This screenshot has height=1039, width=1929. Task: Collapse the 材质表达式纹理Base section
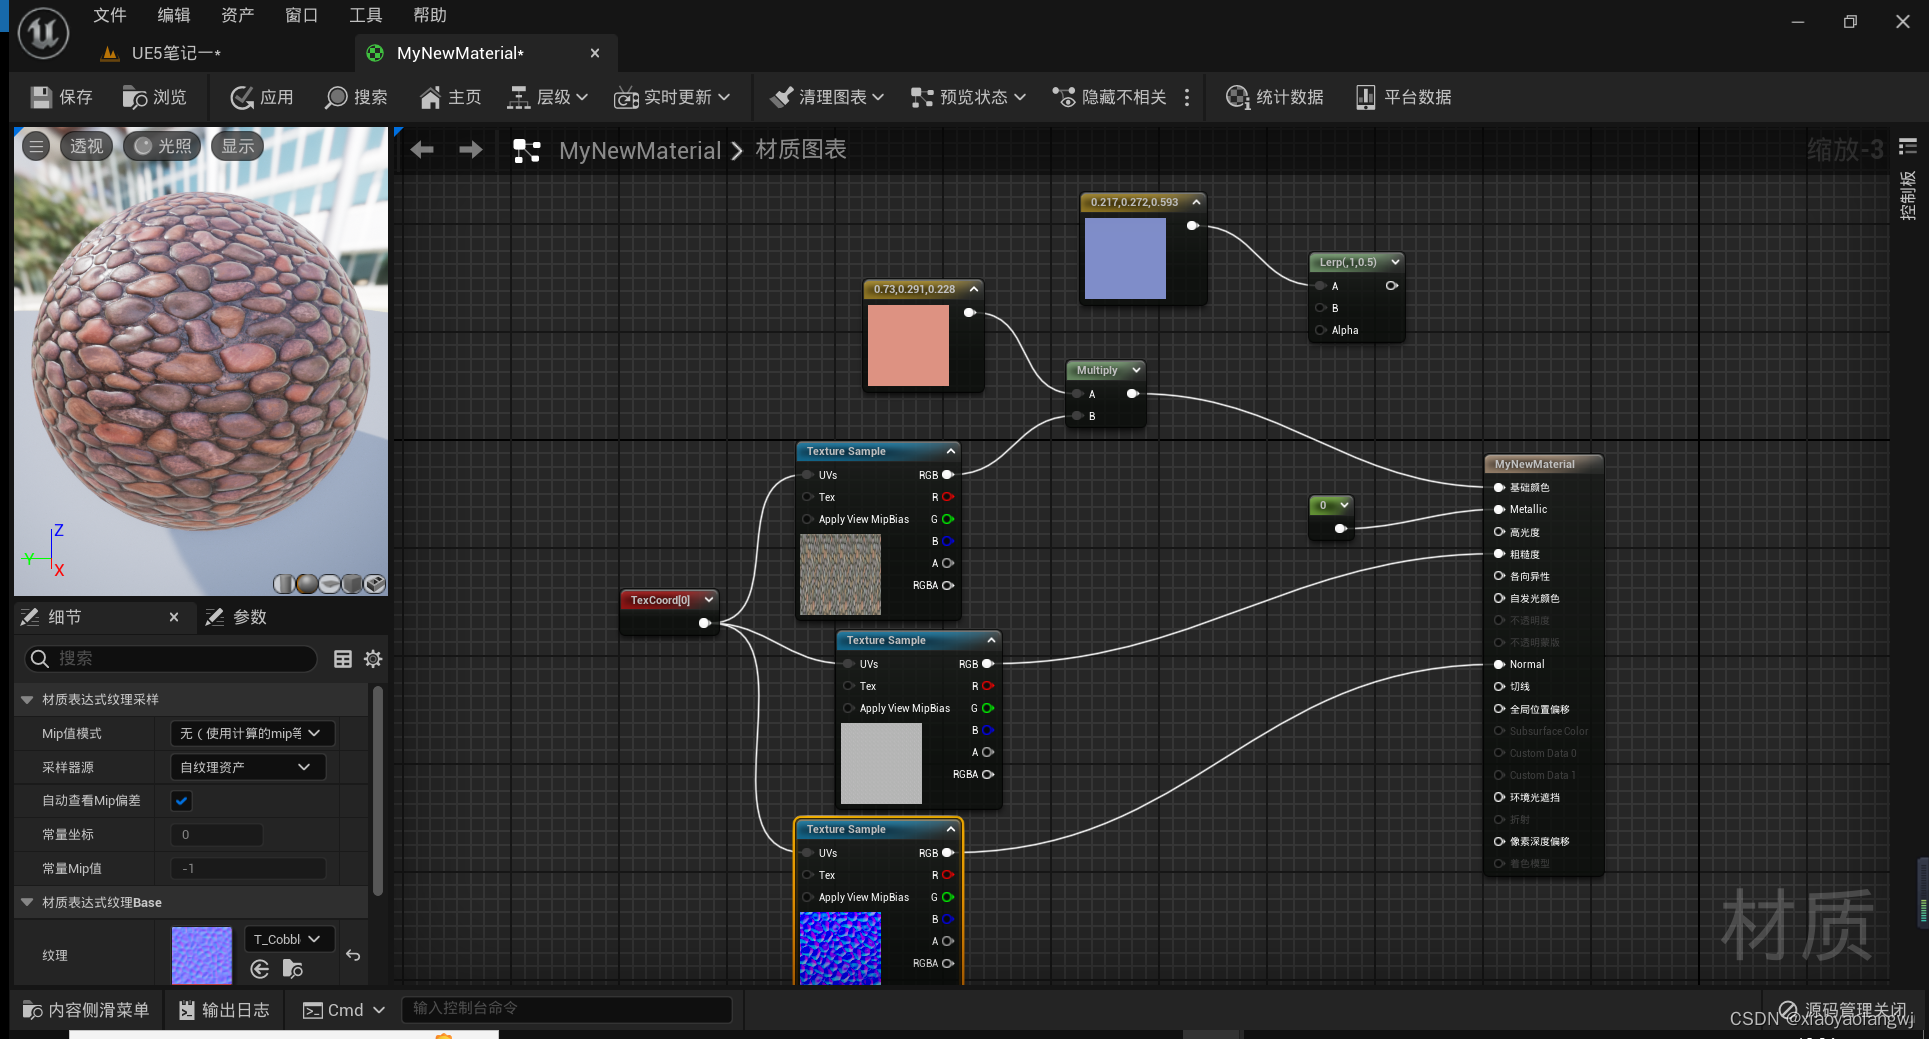click(x=27, y=902)
